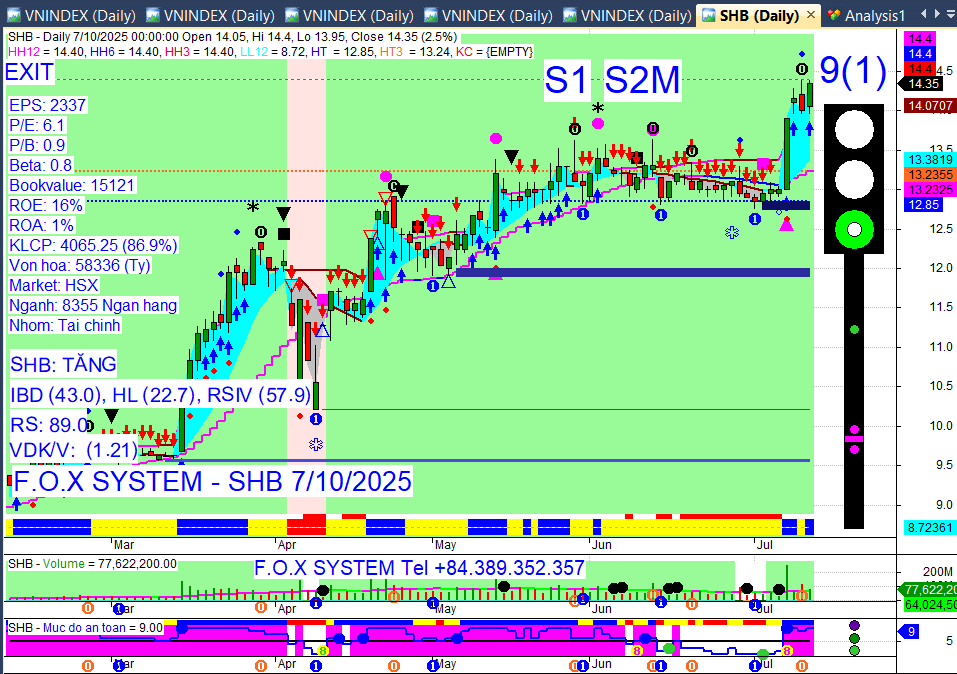Click the black 14.35 last price marker
957x674 pixels.
coord(922,84)
